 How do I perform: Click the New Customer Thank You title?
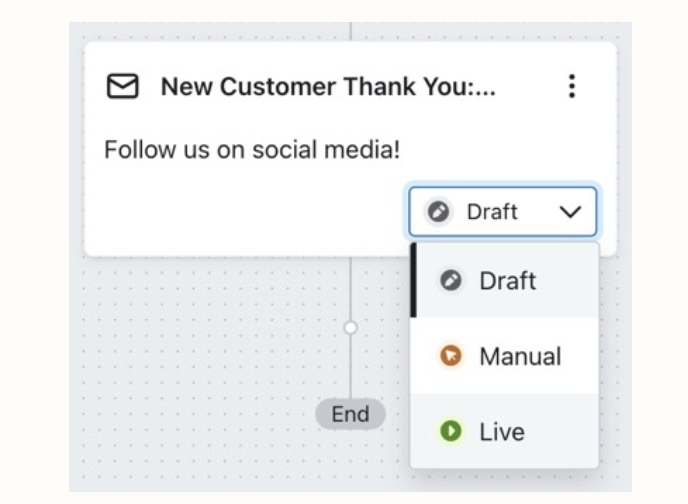pos(328,87)
